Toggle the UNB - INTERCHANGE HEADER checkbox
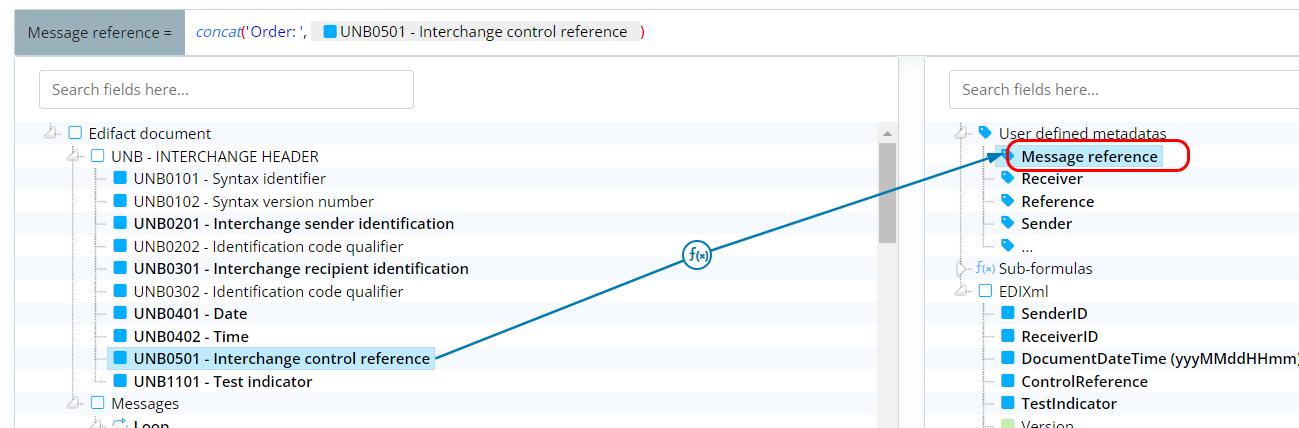1299x428 pixels. [x=98, y=156]
